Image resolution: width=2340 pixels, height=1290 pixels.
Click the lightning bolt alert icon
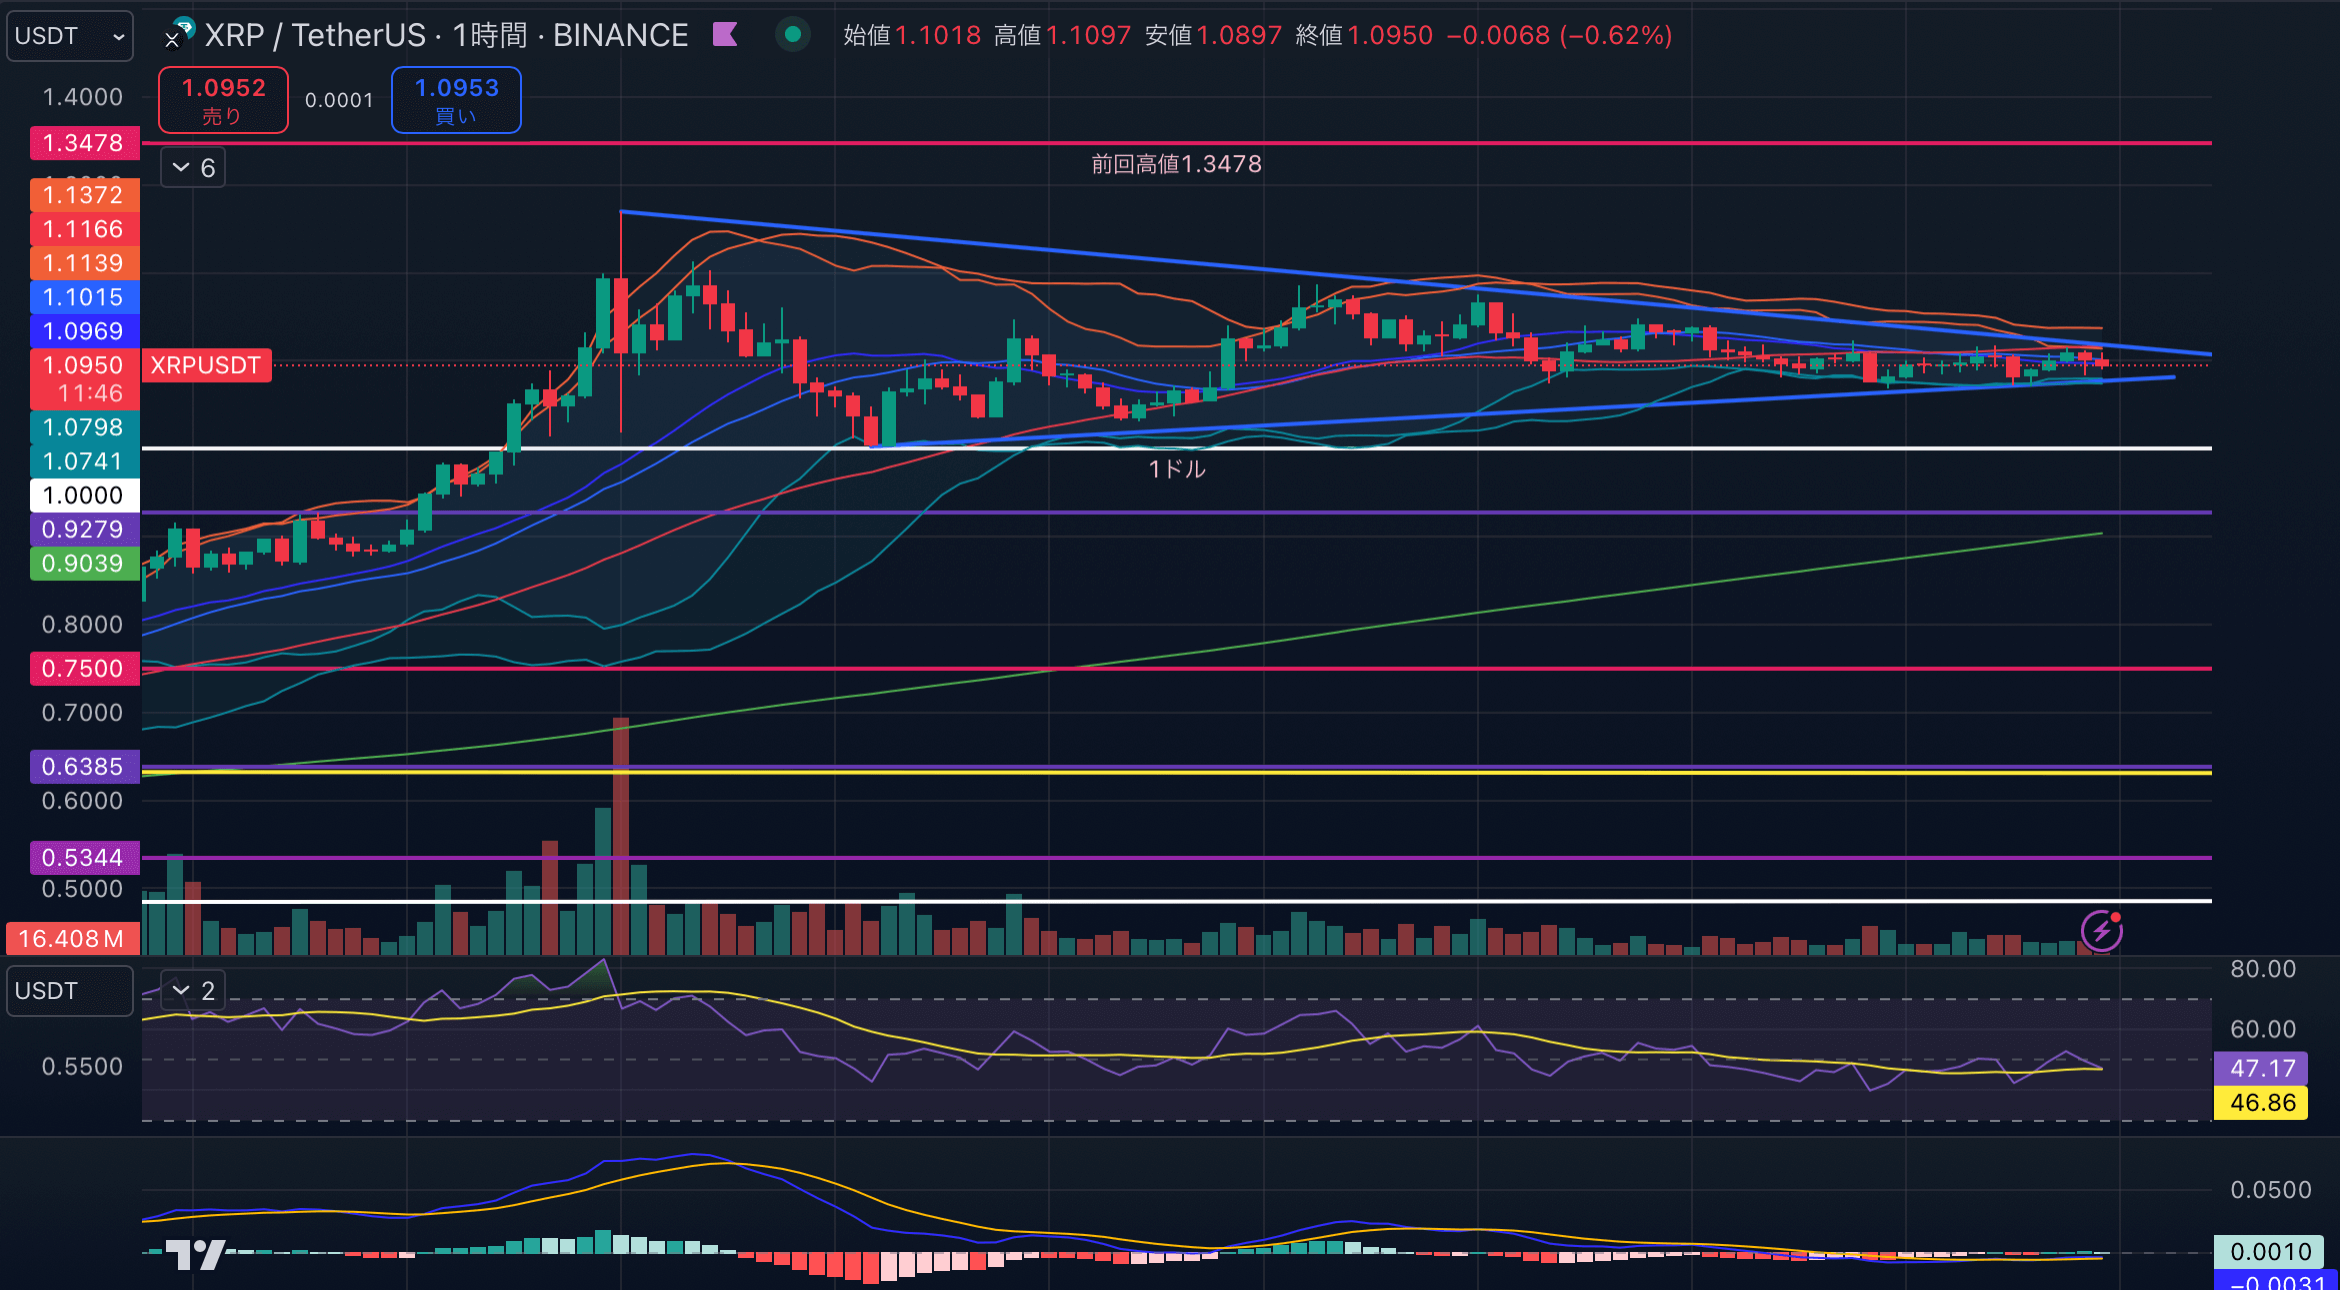pyautogui.click(x=2102, y=931)
